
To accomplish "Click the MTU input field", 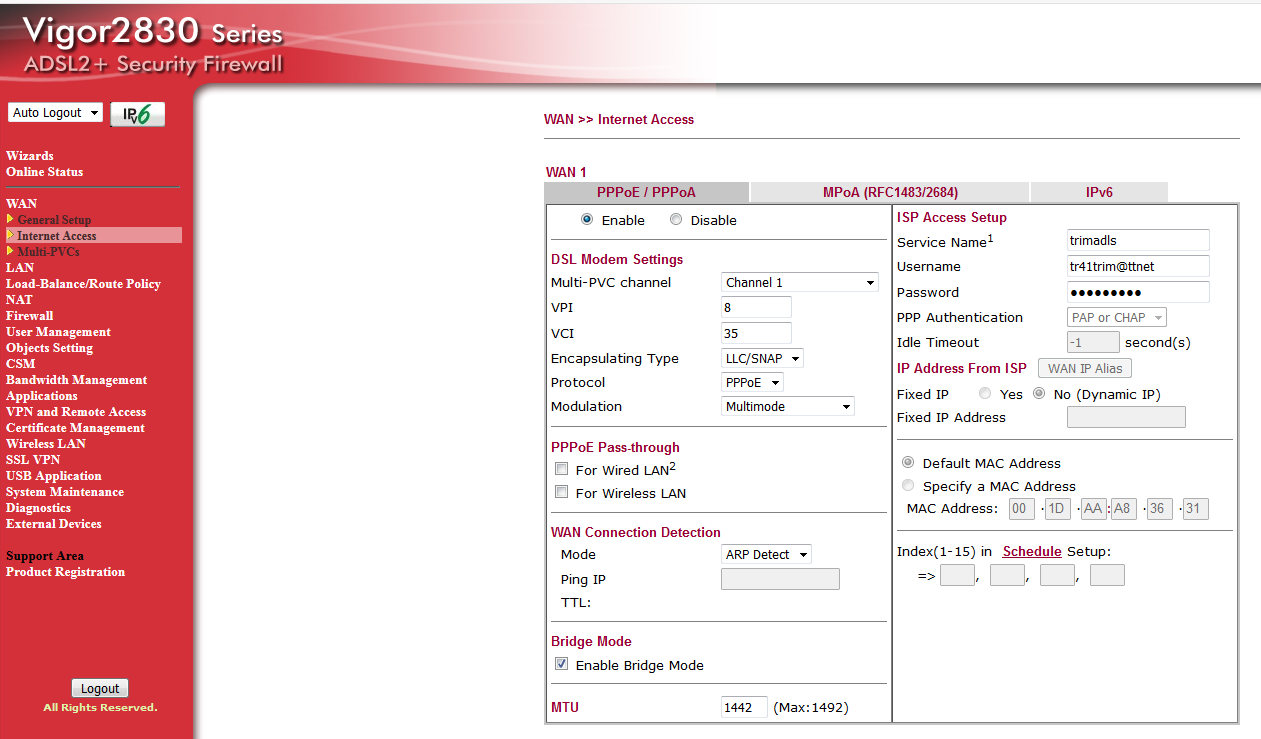I will 744,707.
